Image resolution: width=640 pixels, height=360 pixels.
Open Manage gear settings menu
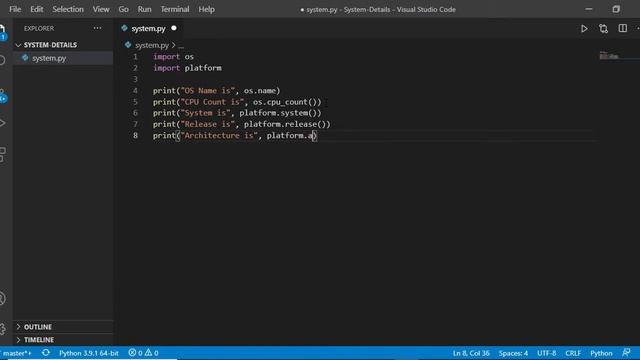coord(2,329)
